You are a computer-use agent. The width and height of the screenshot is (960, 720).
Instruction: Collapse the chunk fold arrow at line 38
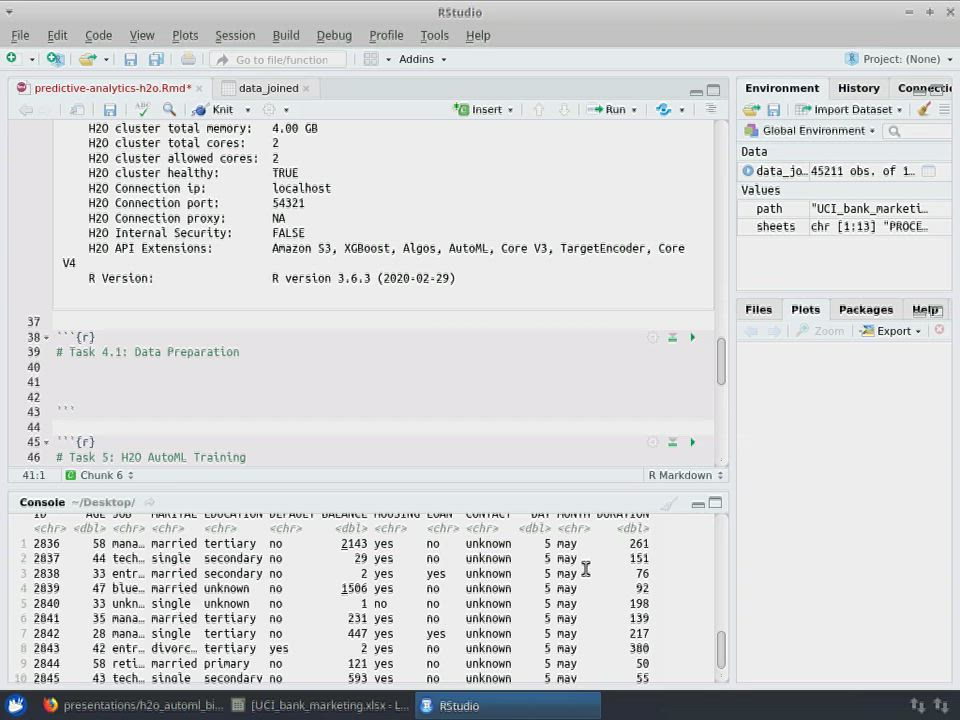click(x=46, y=338)
